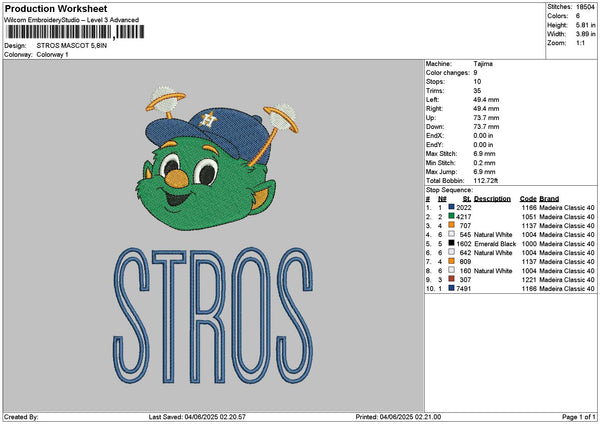Click the blue swatch in stop row 1
Screen dimensions: 600x424
point(453,207)
